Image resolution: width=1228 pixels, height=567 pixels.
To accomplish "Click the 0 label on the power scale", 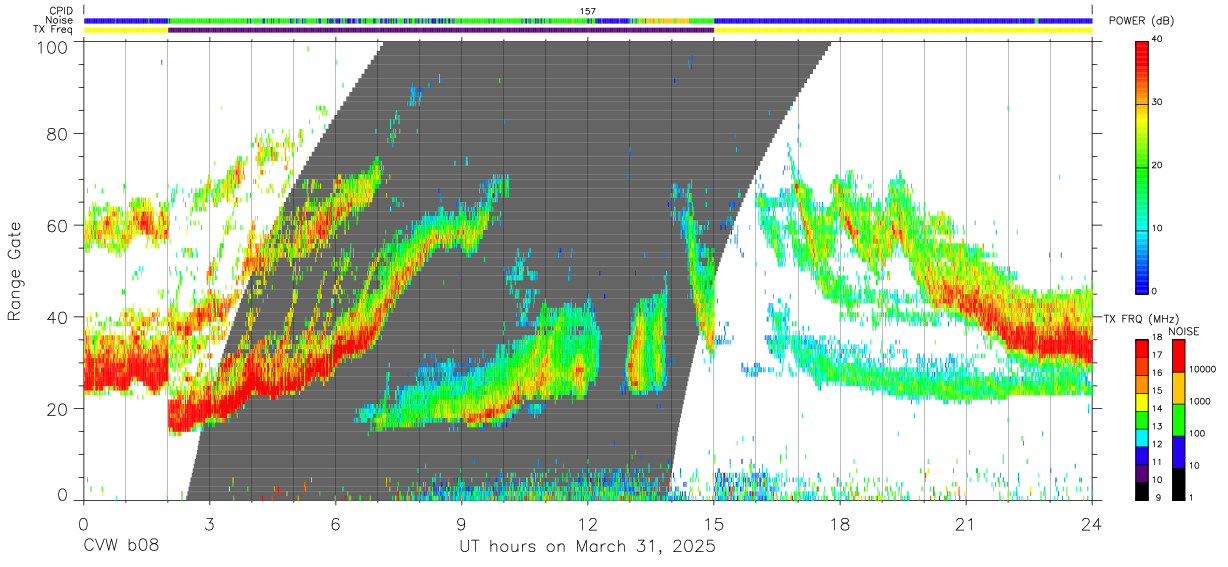I will pyautogui.click(x=1155, y=292).
